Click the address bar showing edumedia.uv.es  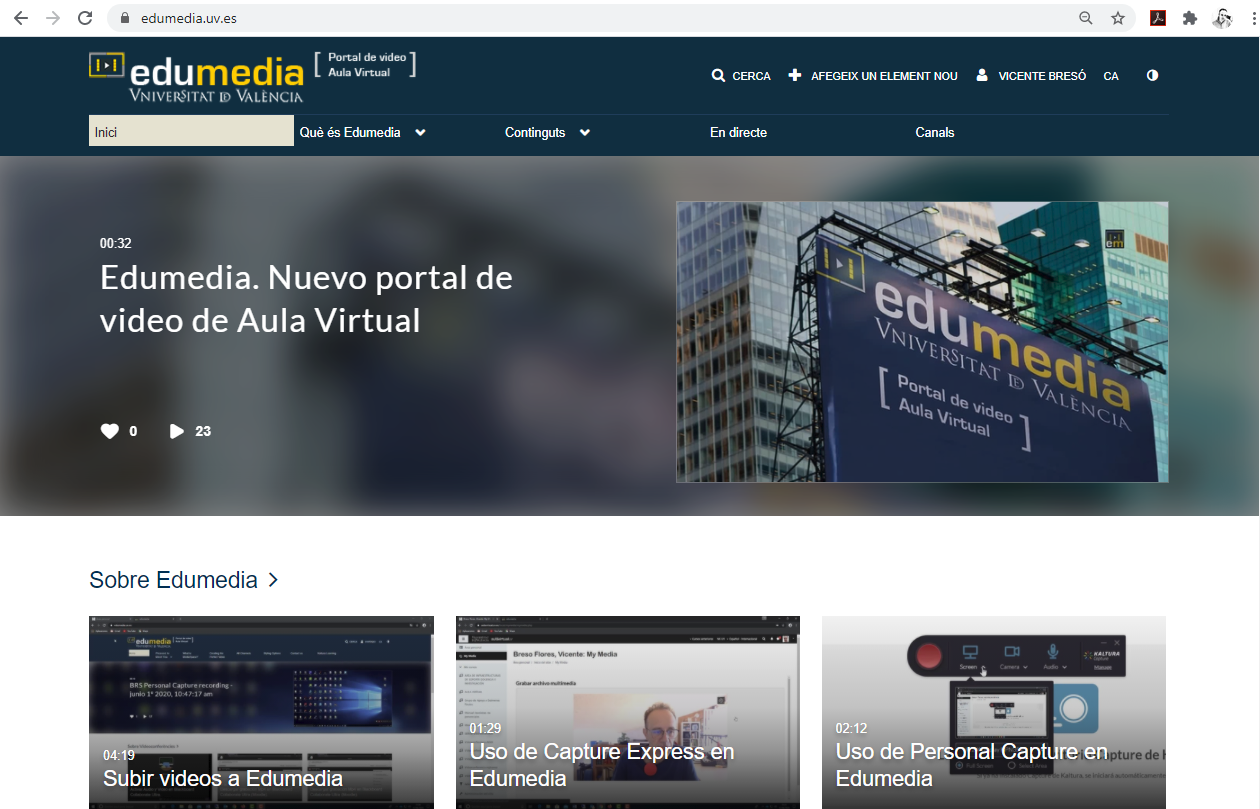point(600,18)
